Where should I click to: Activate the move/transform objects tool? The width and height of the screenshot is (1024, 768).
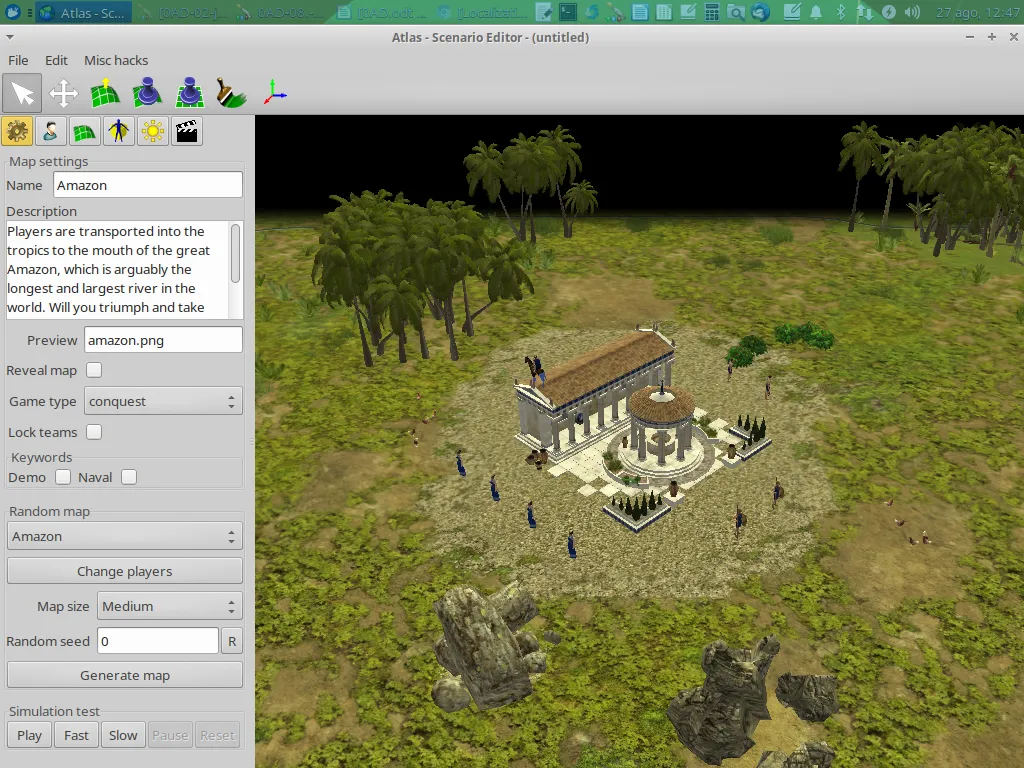coord(63,93)
